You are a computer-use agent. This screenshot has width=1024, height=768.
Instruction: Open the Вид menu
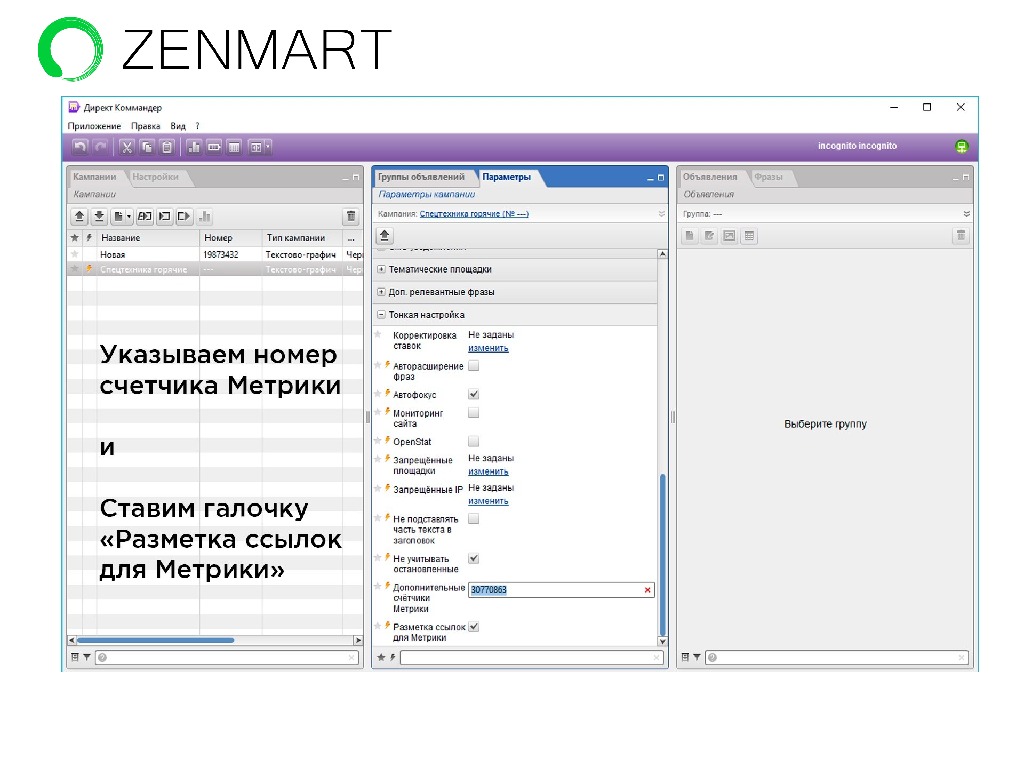tap(178, 126)
